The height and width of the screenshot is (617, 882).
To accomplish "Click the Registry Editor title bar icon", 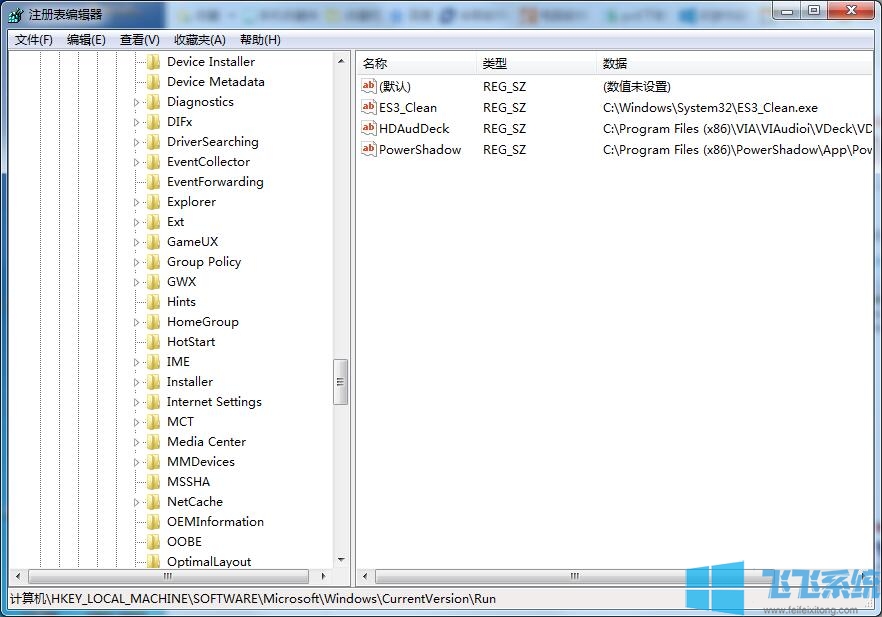I will click(14, 16).
